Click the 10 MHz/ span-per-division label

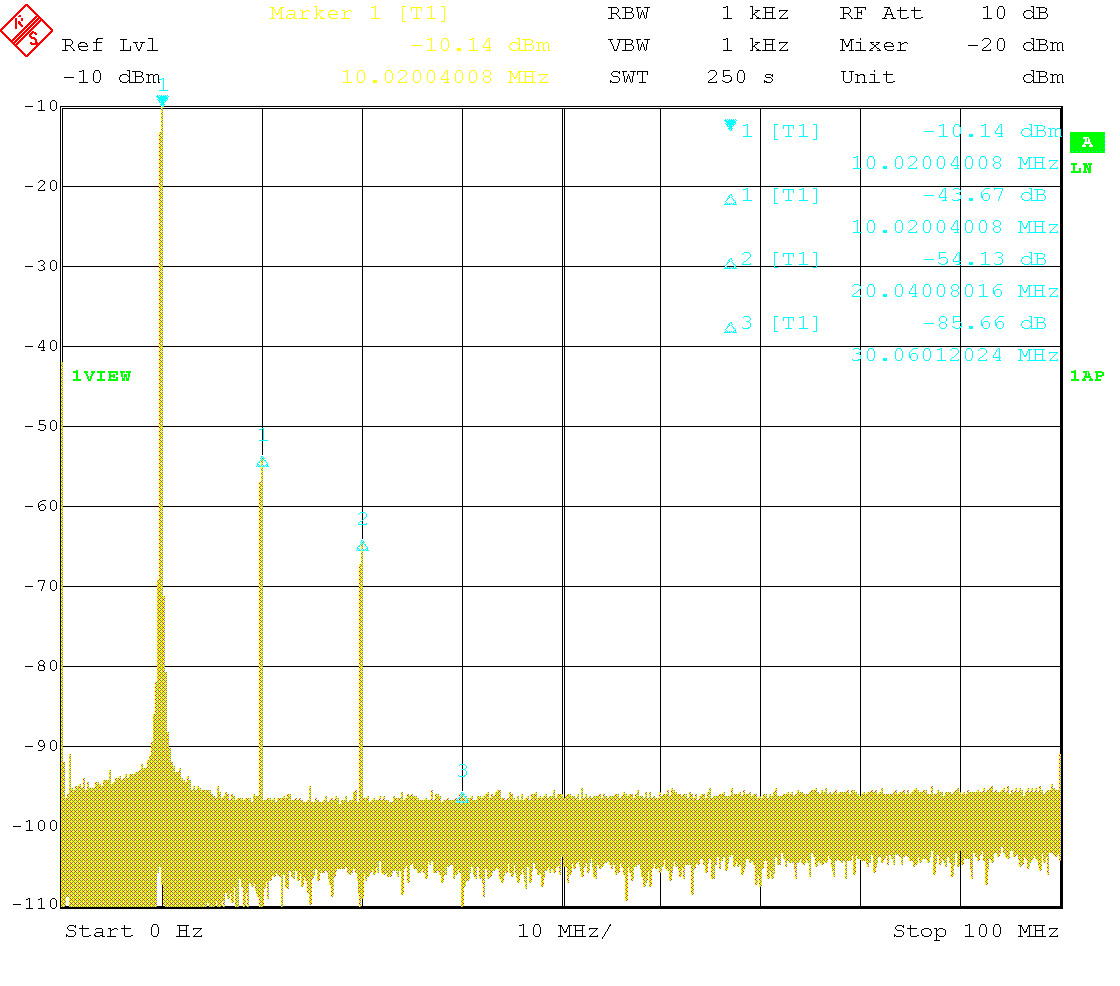click(x=564, y=931)
